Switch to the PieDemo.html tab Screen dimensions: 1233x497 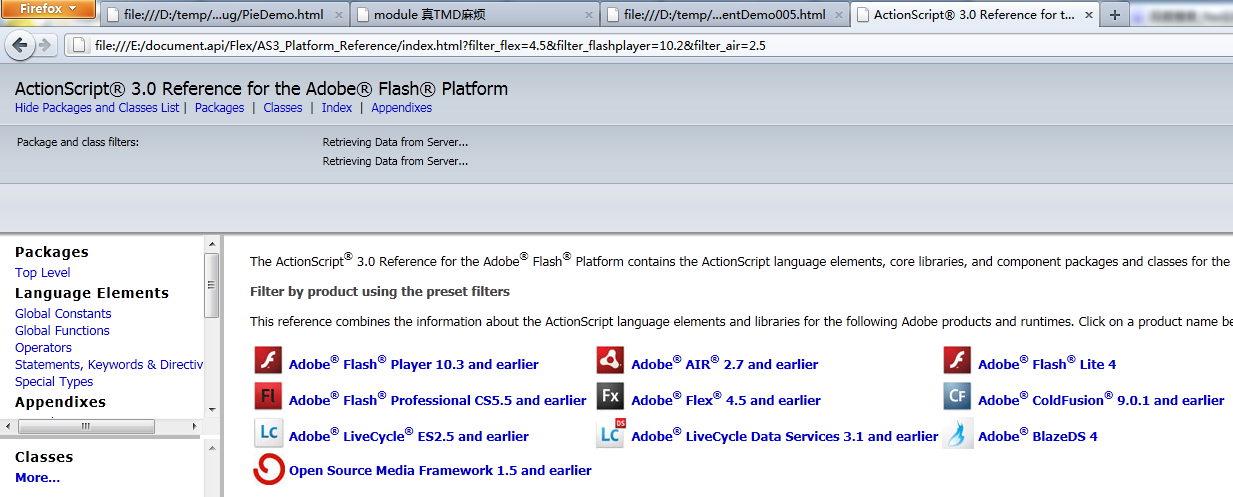(223, 15)
